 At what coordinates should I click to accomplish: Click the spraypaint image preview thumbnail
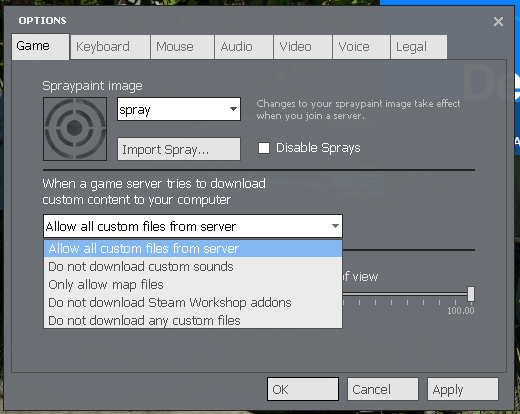click(75, 129)
